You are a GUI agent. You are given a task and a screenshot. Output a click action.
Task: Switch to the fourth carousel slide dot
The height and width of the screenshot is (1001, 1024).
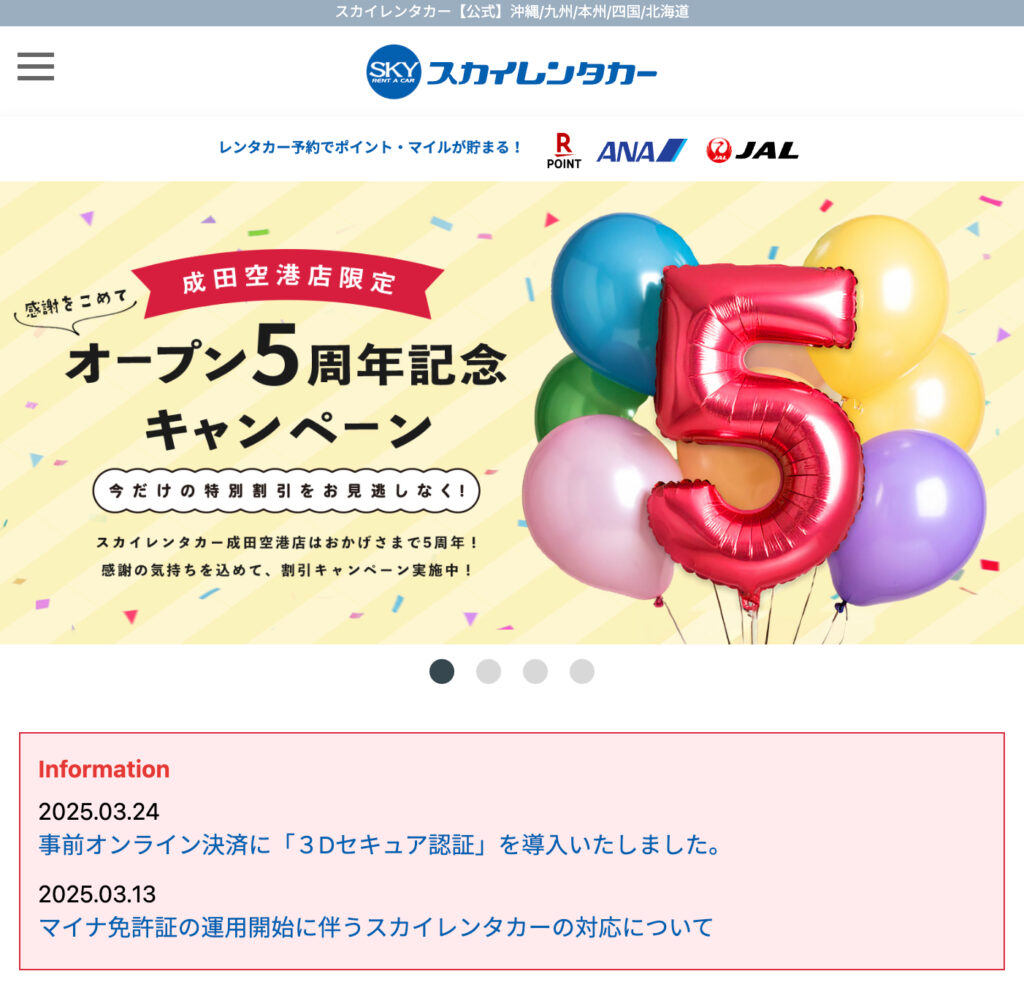tap(582, 671)
